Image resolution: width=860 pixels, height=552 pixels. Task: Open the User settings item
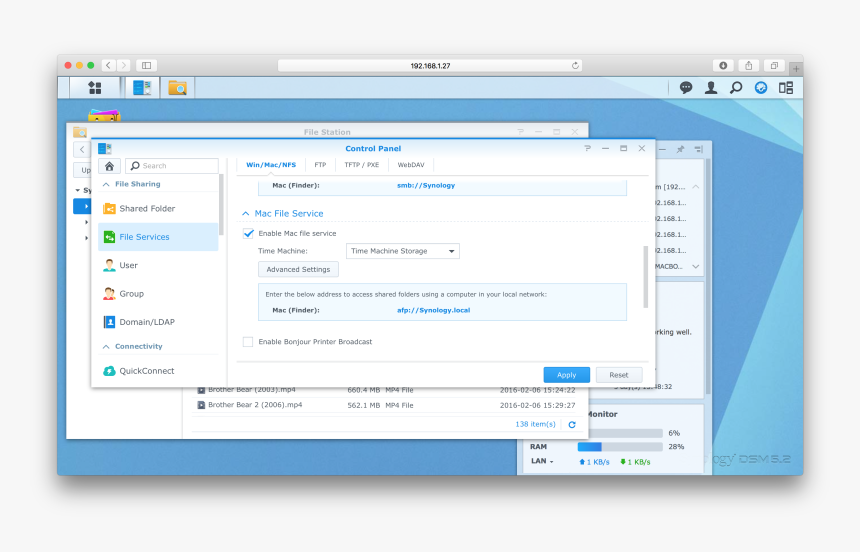158,266
